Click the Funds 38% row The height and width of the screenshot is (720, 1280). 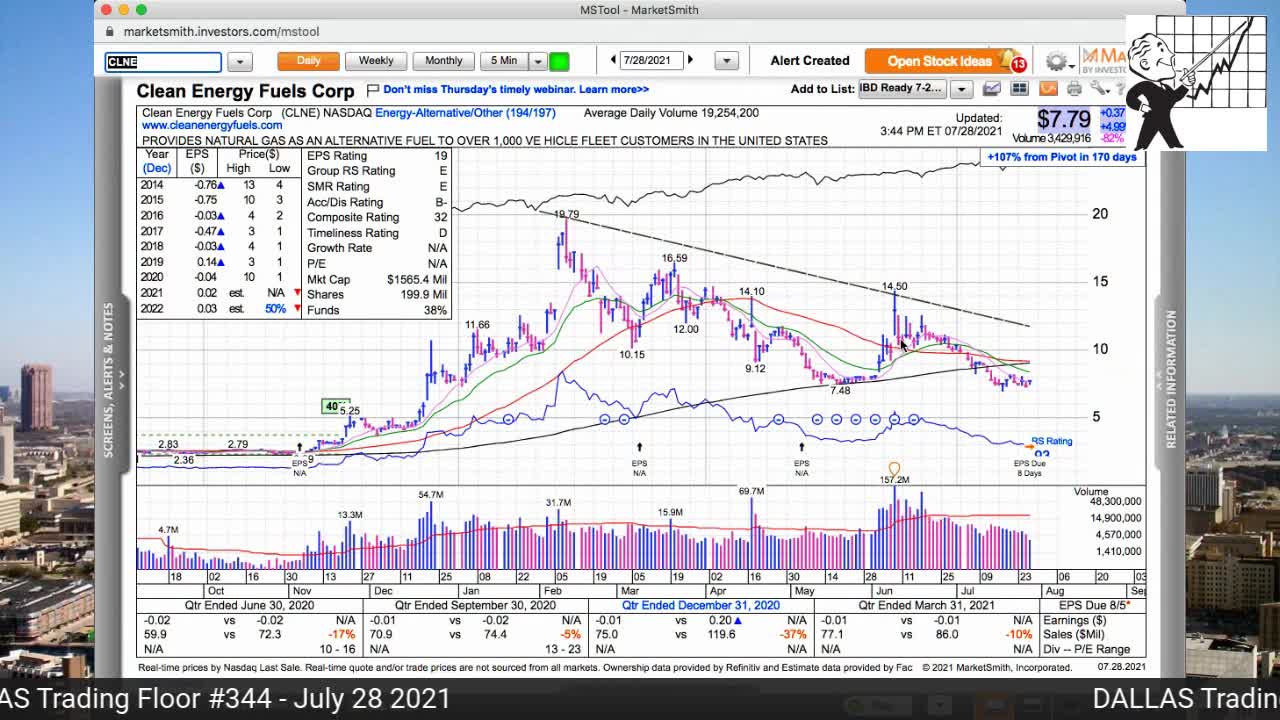coord(377,310)
